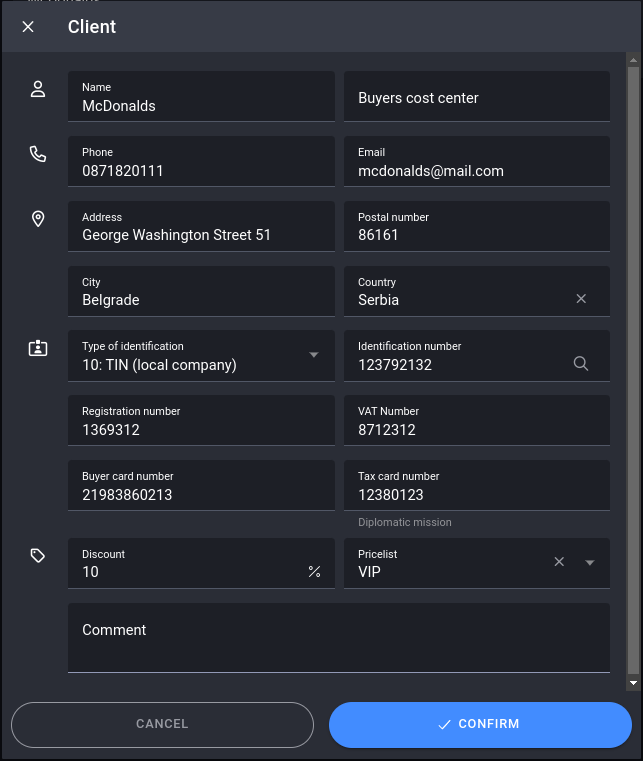Edit the Registration number field 1369312
Viewport: 643px width, 761px height.
tap(201, 420)
